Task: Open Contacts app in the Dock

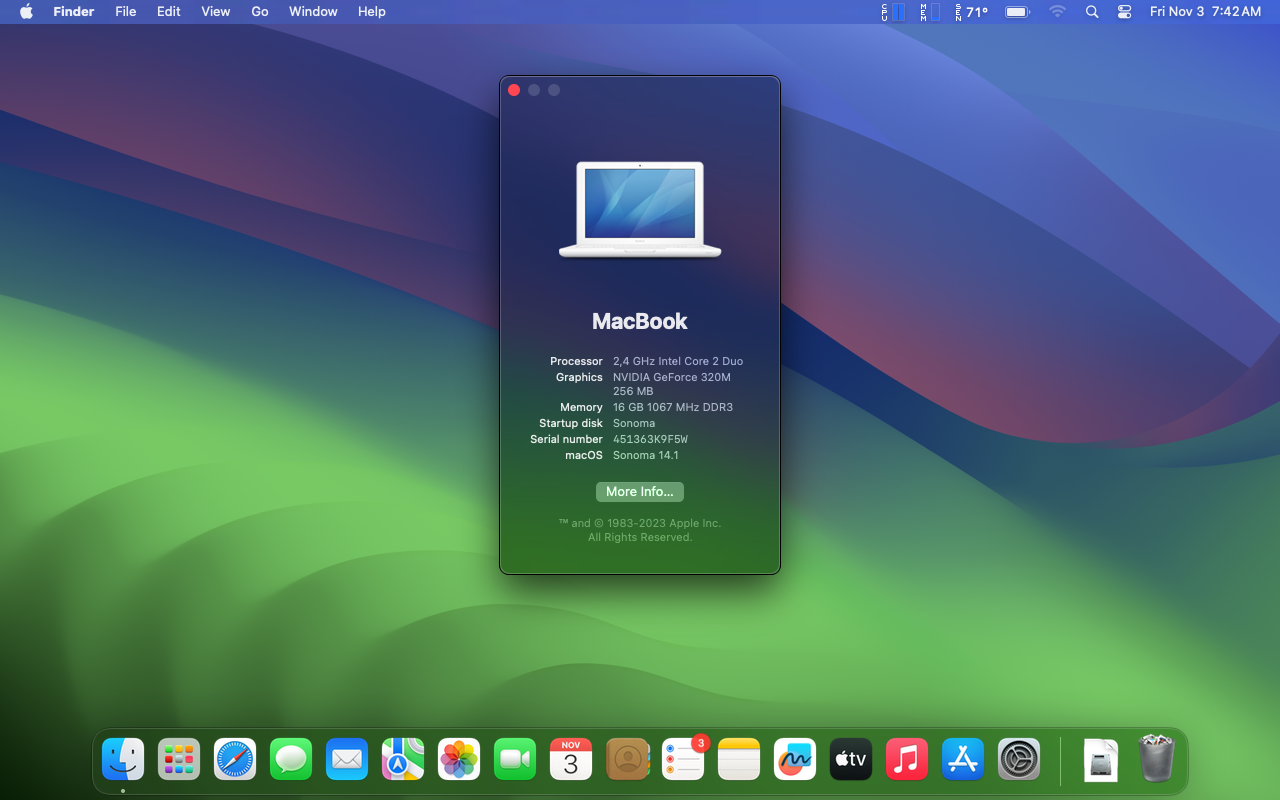Action: 627,760
